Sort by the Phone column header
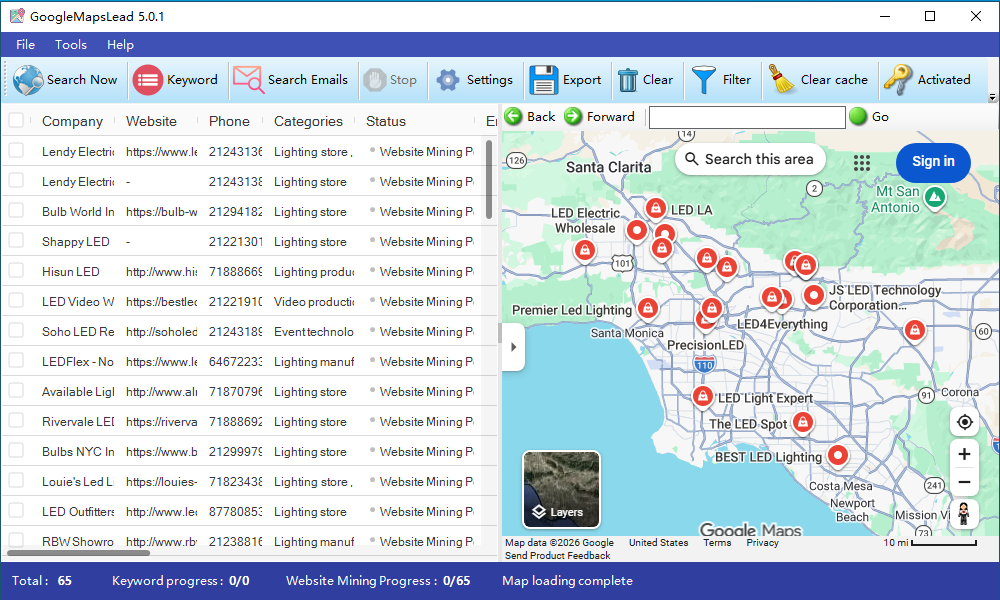Image resolution: width=1000 pixels, height=600 pixels. tap(229, 121)
